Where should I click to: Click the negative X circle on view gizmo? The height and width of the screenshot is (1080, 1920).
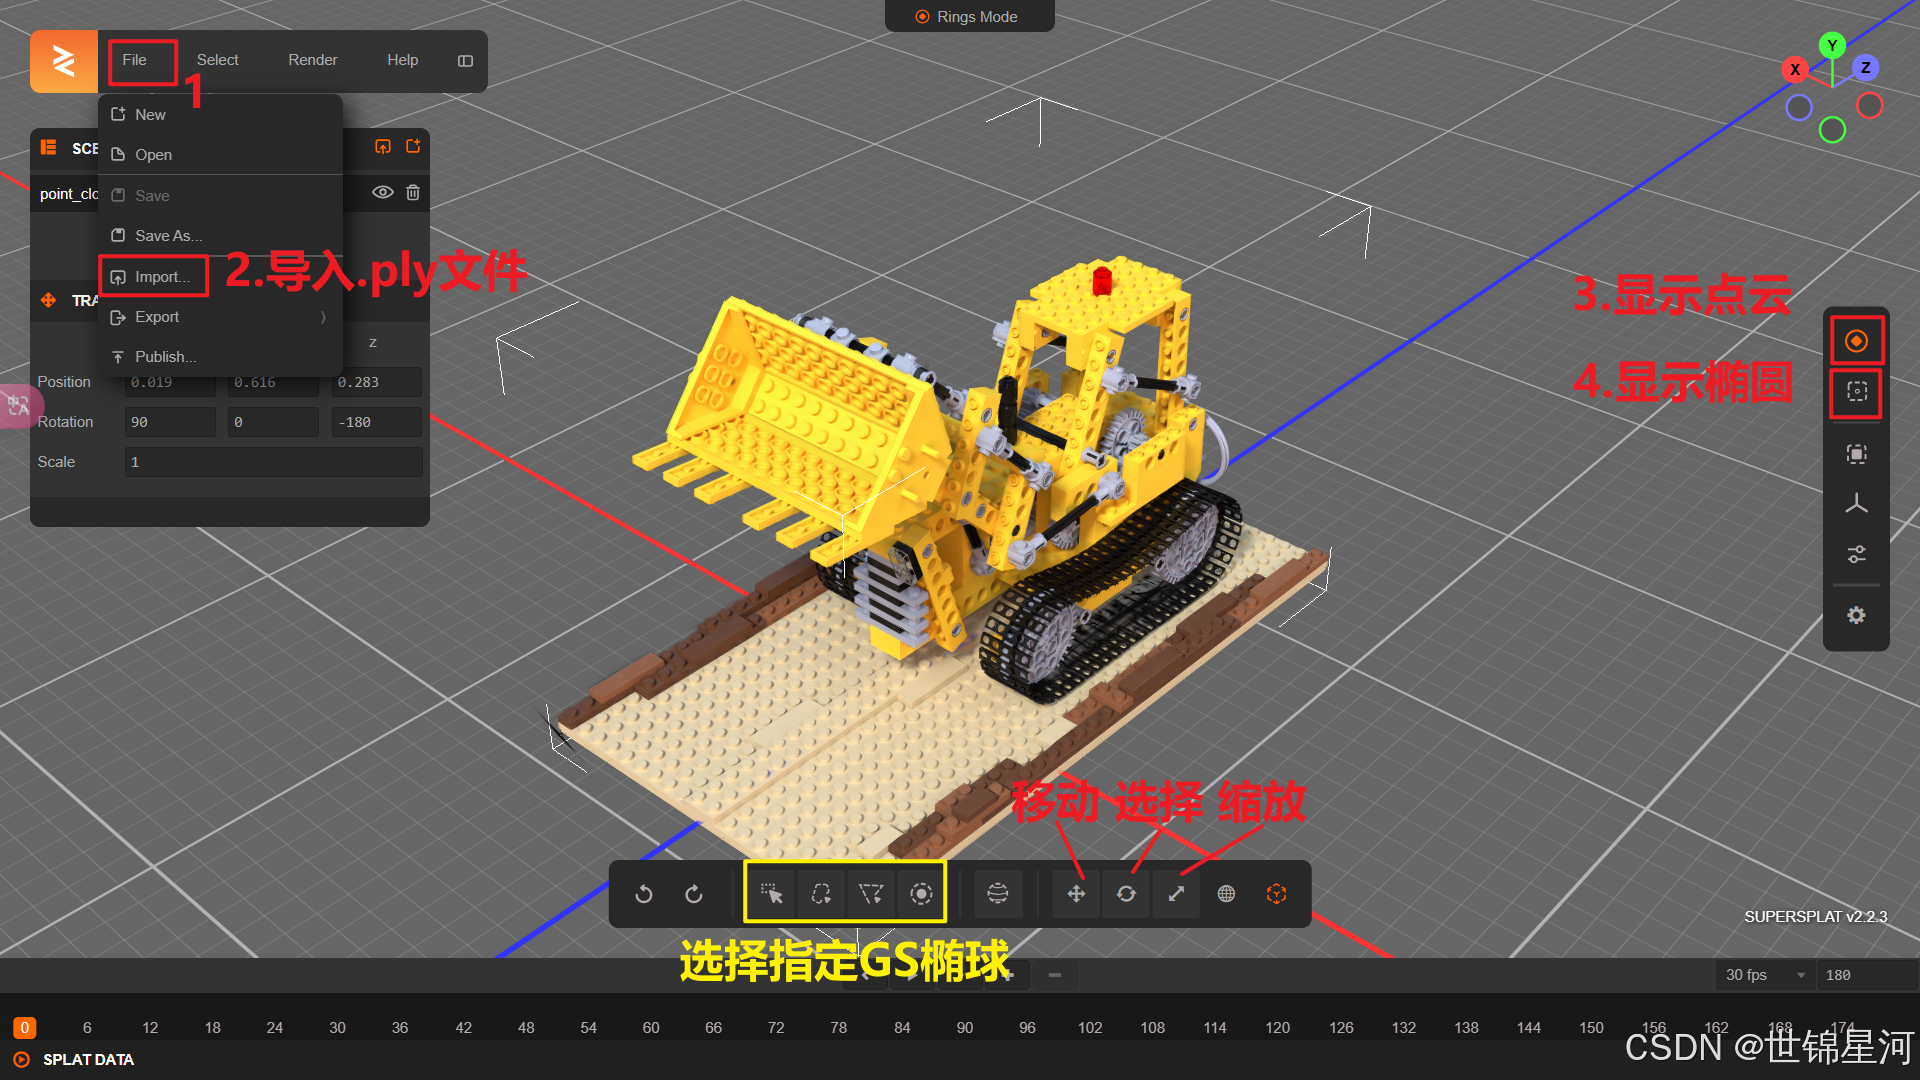point(1869,105)
